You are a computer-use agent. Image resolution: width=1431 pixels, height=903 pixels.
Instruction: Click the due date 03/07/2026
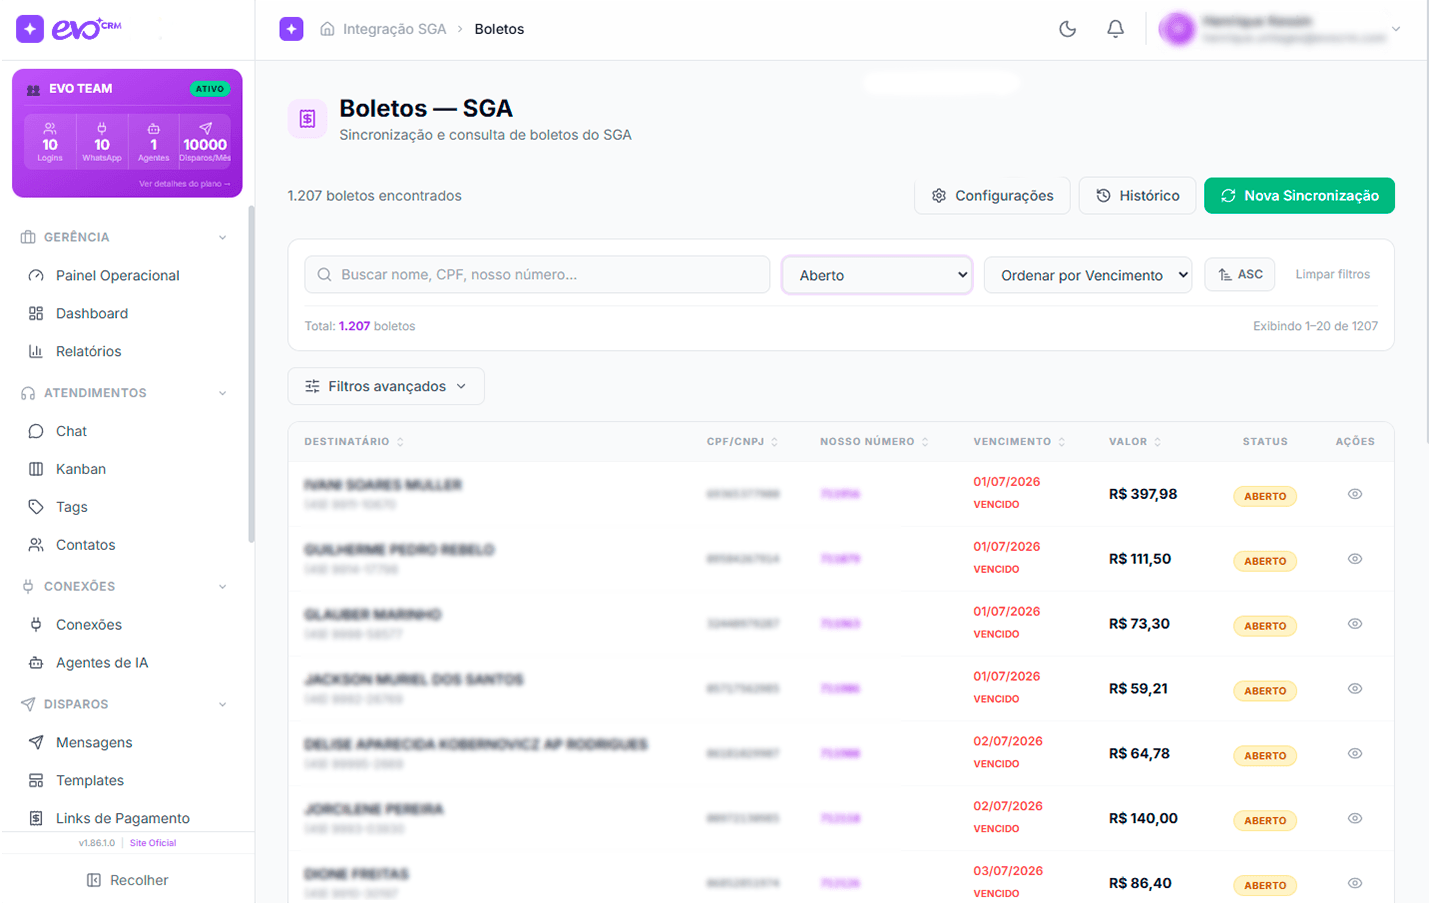pos(1008,871)
